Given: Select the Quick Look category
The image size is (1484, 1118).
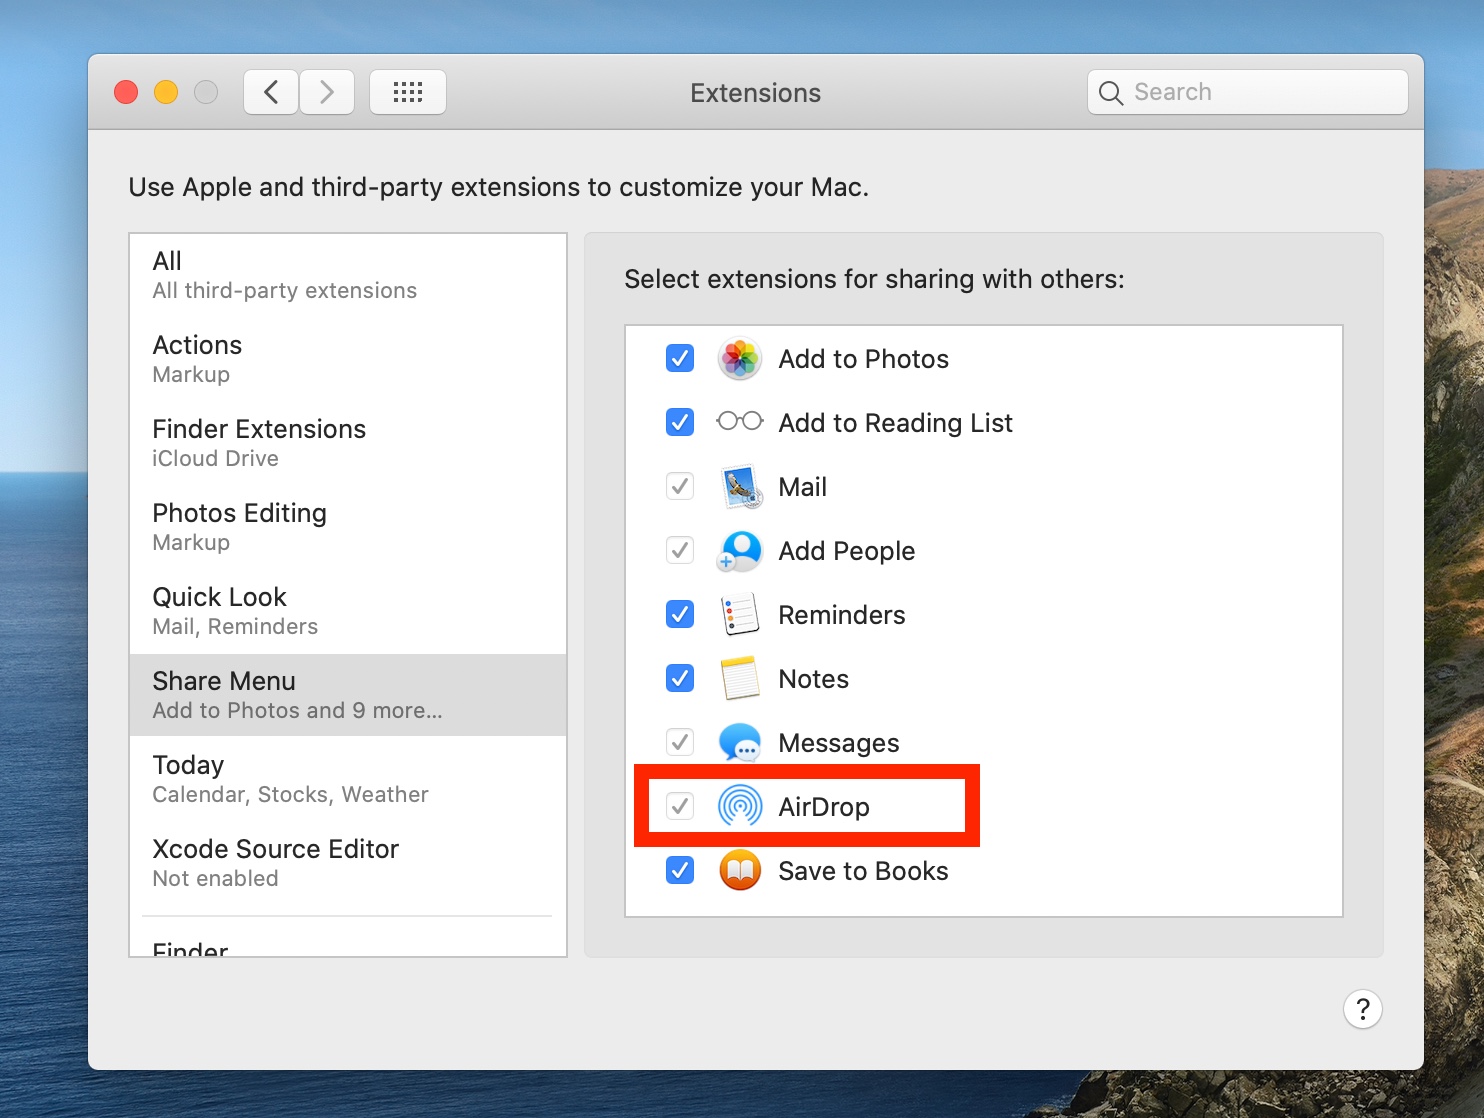Looking at the screenshot, I should [x=348, y=611].
